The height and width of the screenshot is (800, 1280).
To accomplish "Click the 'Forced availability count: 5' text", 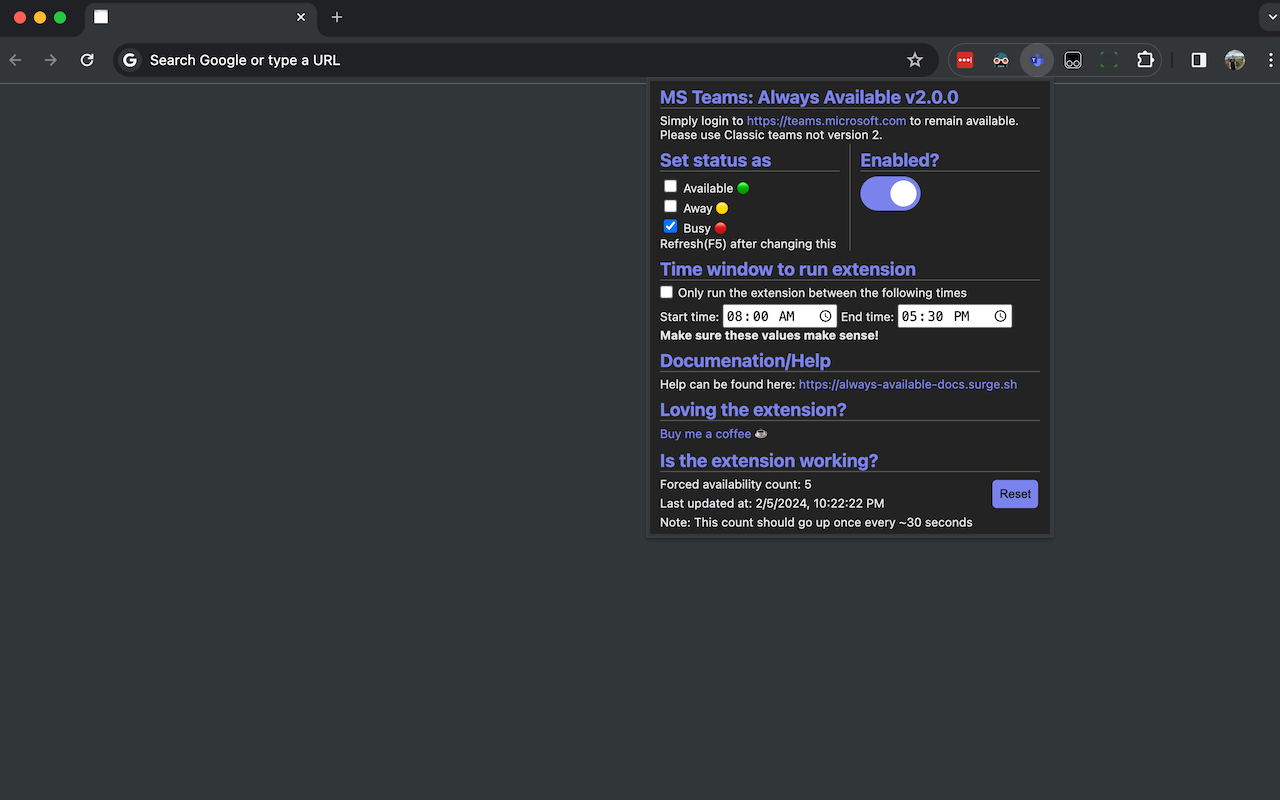I will pos(736,484).
